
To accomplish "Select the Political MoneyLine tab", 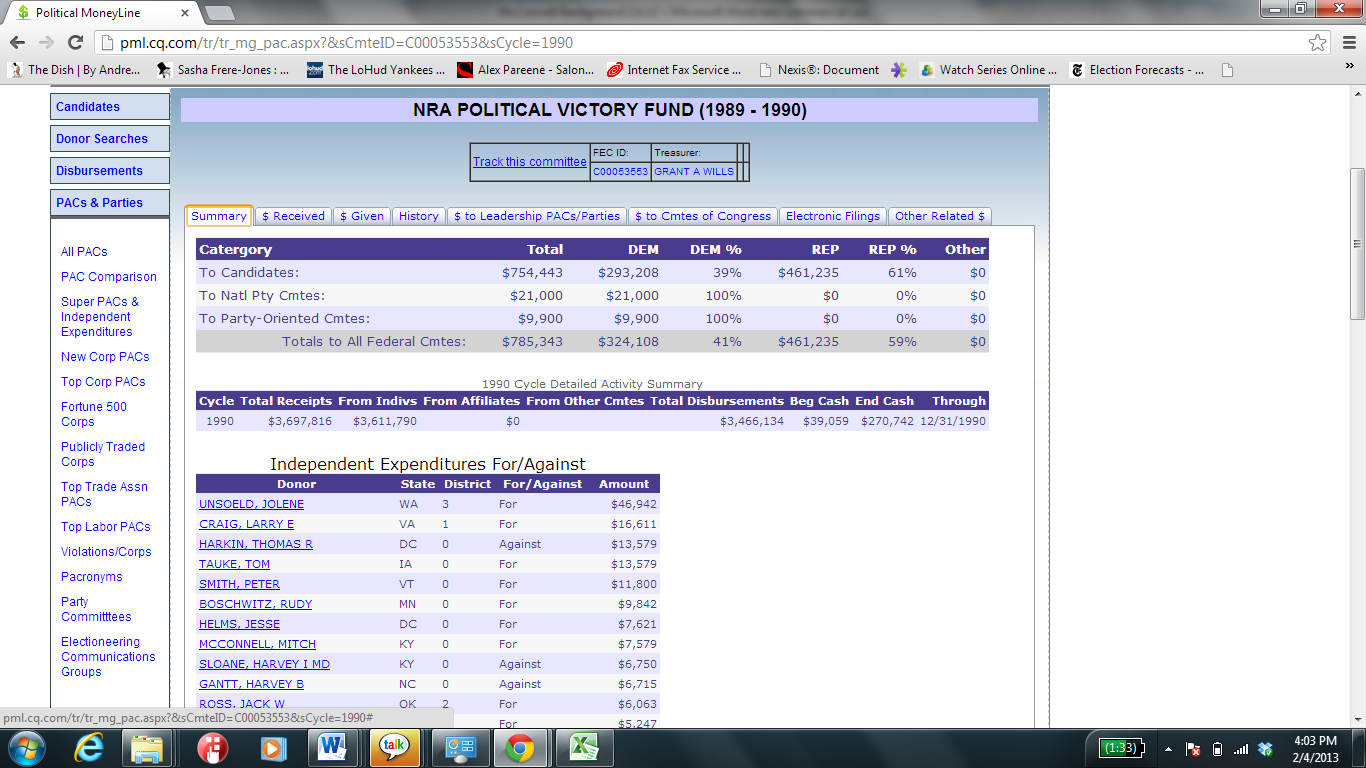I will point(100,13).
